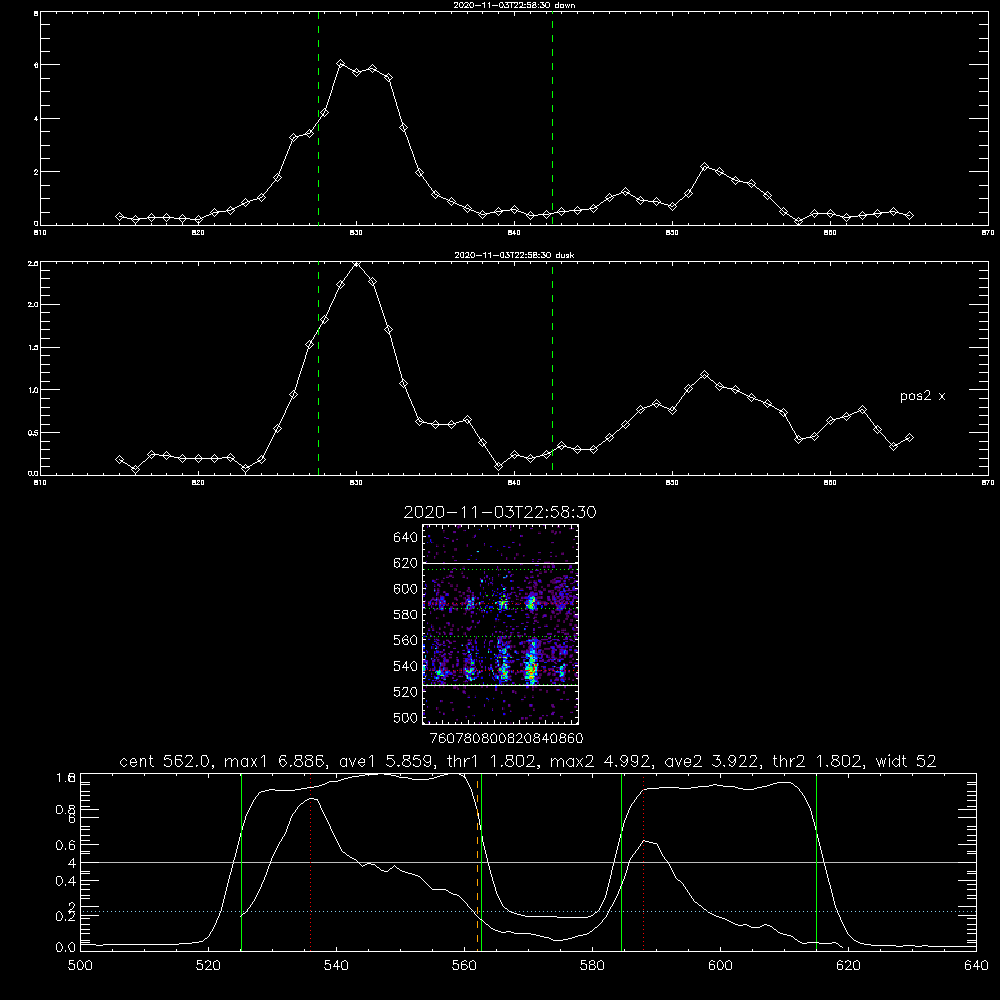Click spectral image y-axis label 620

(x=406, y=563)
